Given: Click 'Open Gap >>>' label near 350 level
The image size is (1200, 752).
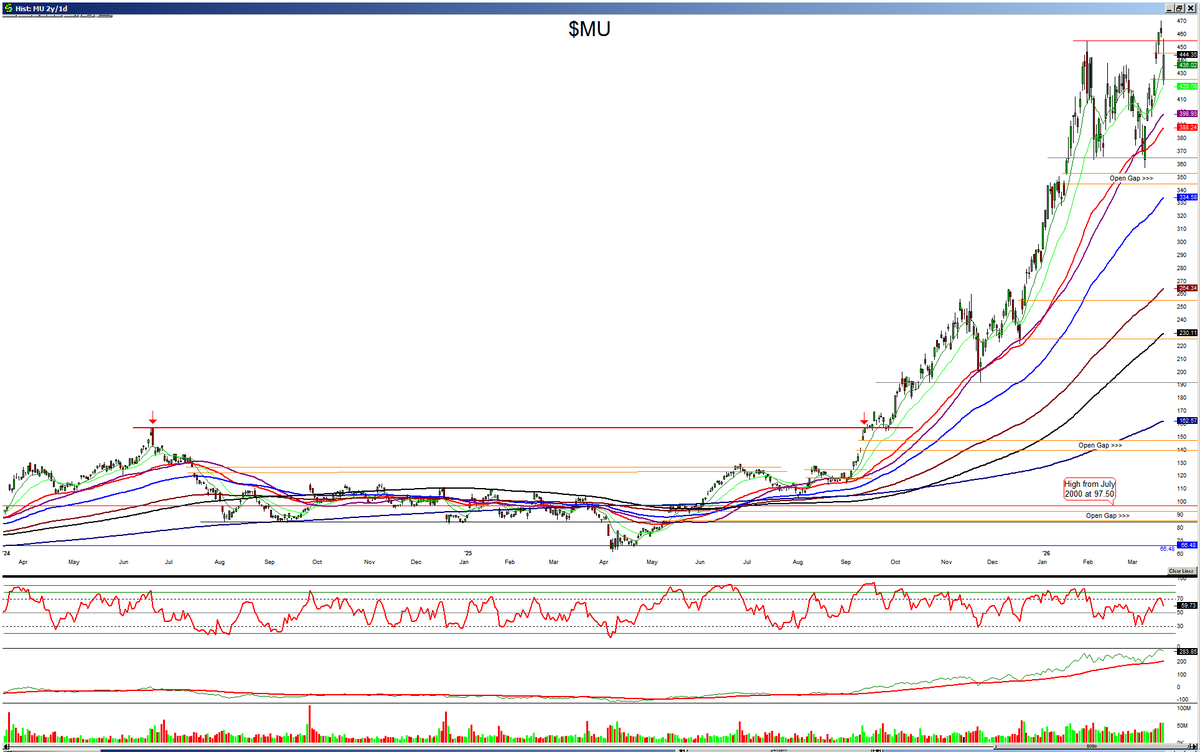Looking at the screenshot, I should tap(1131, 178).
